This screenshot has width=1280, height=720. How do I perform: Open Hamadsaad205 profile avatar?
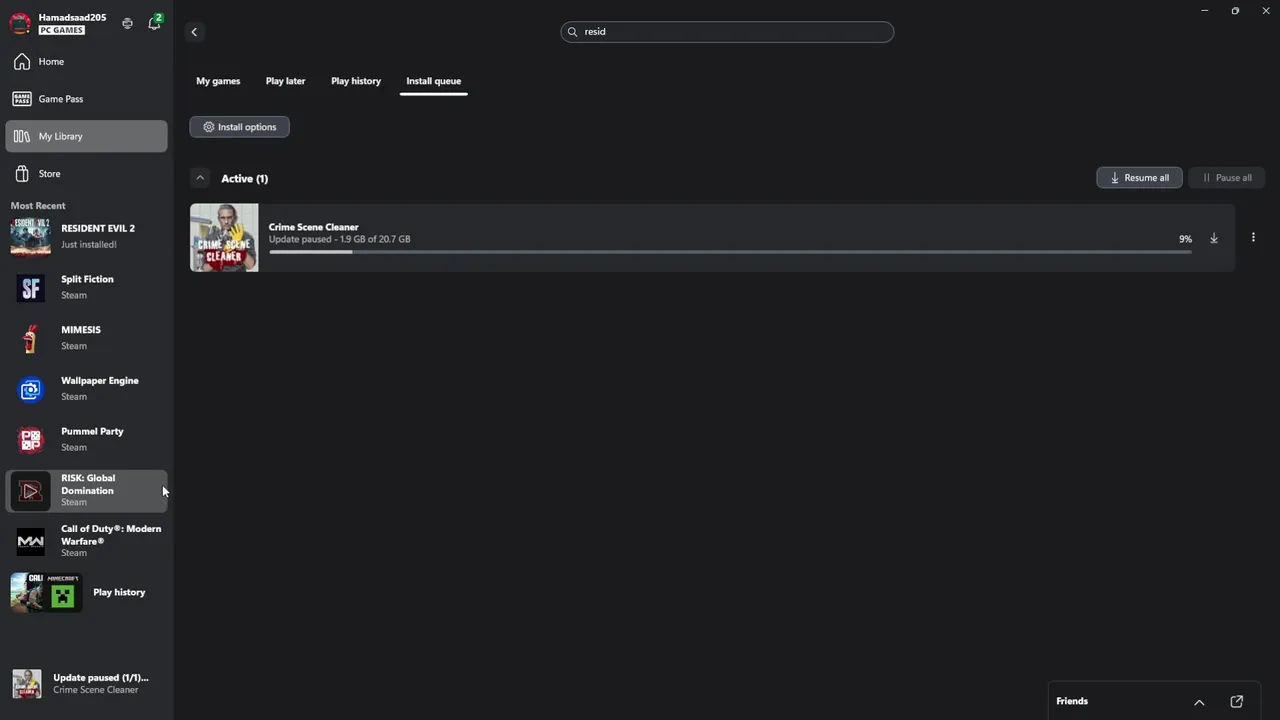pos(20,24)
